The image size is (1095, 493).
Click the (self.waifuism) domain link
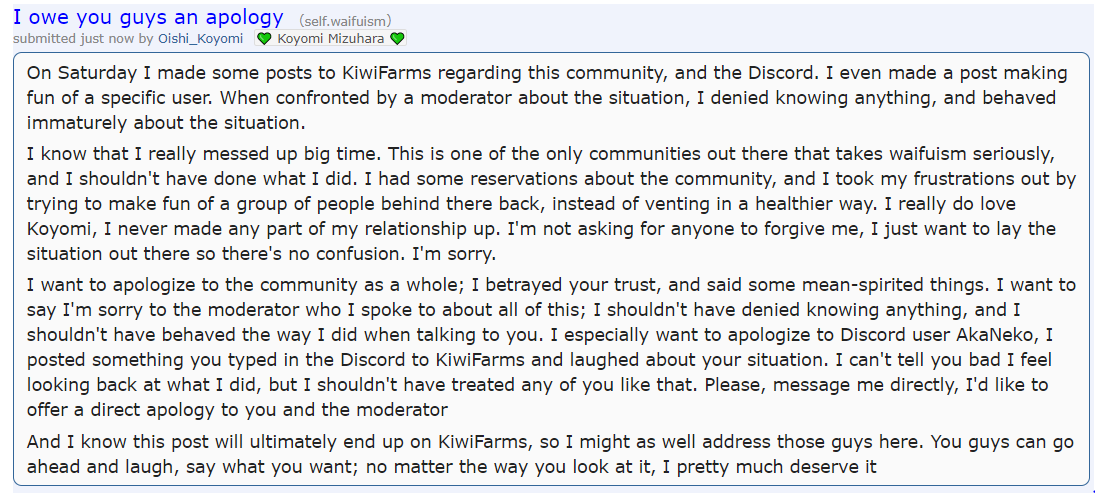click(345, 21)
